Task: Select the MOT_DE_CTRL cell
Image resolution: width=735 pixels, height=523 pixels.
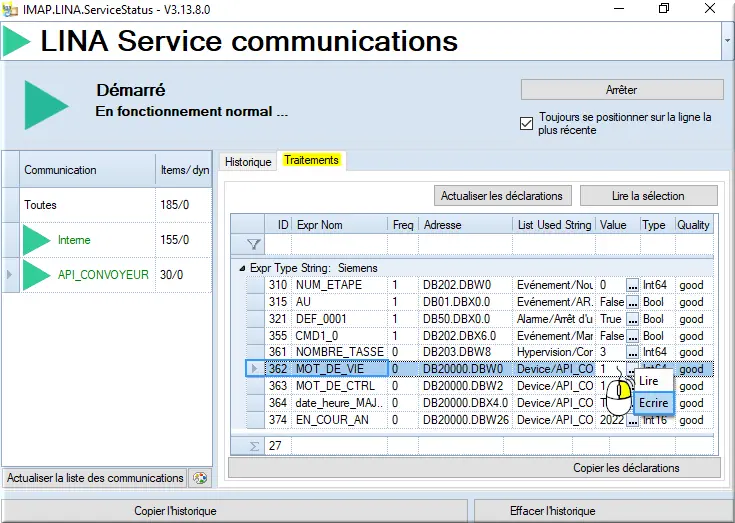Action: point(340,386)
